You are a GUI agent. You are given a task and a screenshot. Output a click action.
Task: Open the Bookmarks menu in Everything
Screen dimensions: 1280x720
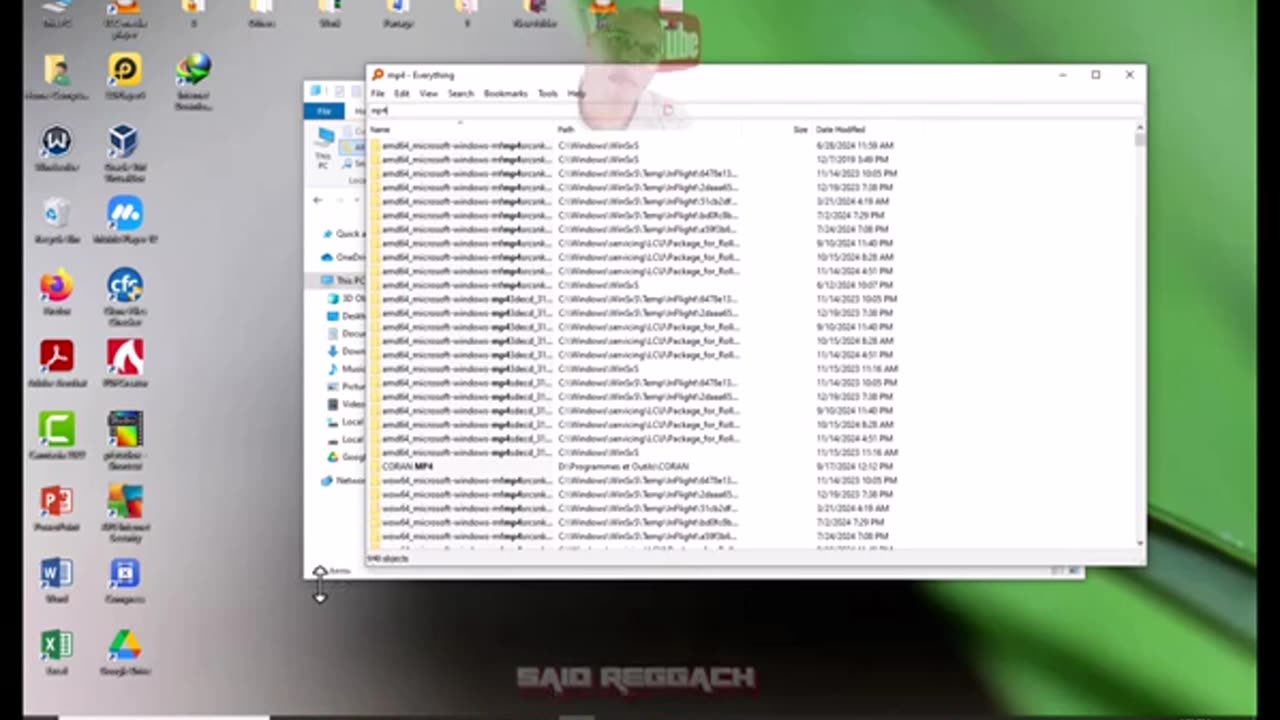505,94
